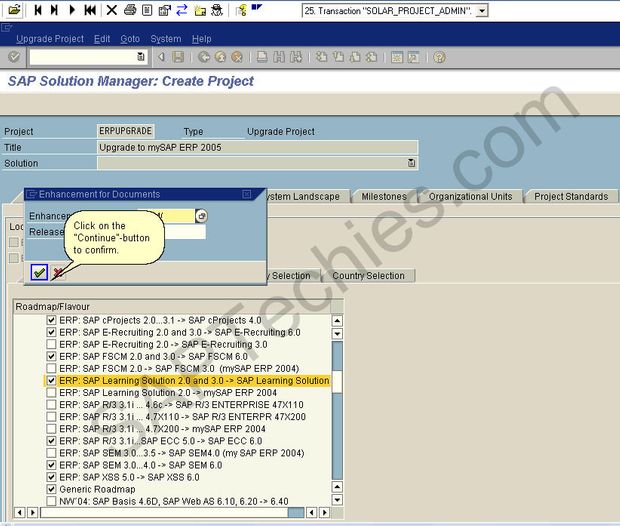
Task: Click the green Continue checkmark button
Action: 39,272
